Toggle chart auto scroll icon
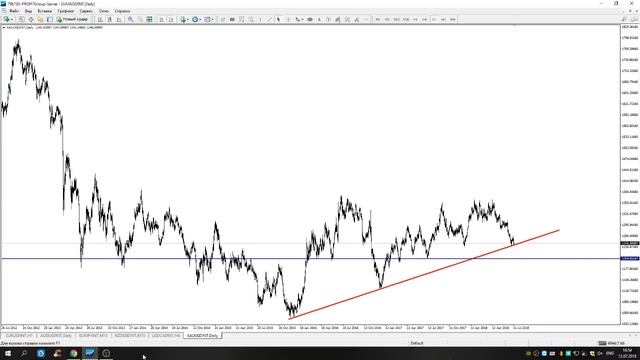This screenshot has width=640, height=360. pyautogui.click(x=162, y=19)
